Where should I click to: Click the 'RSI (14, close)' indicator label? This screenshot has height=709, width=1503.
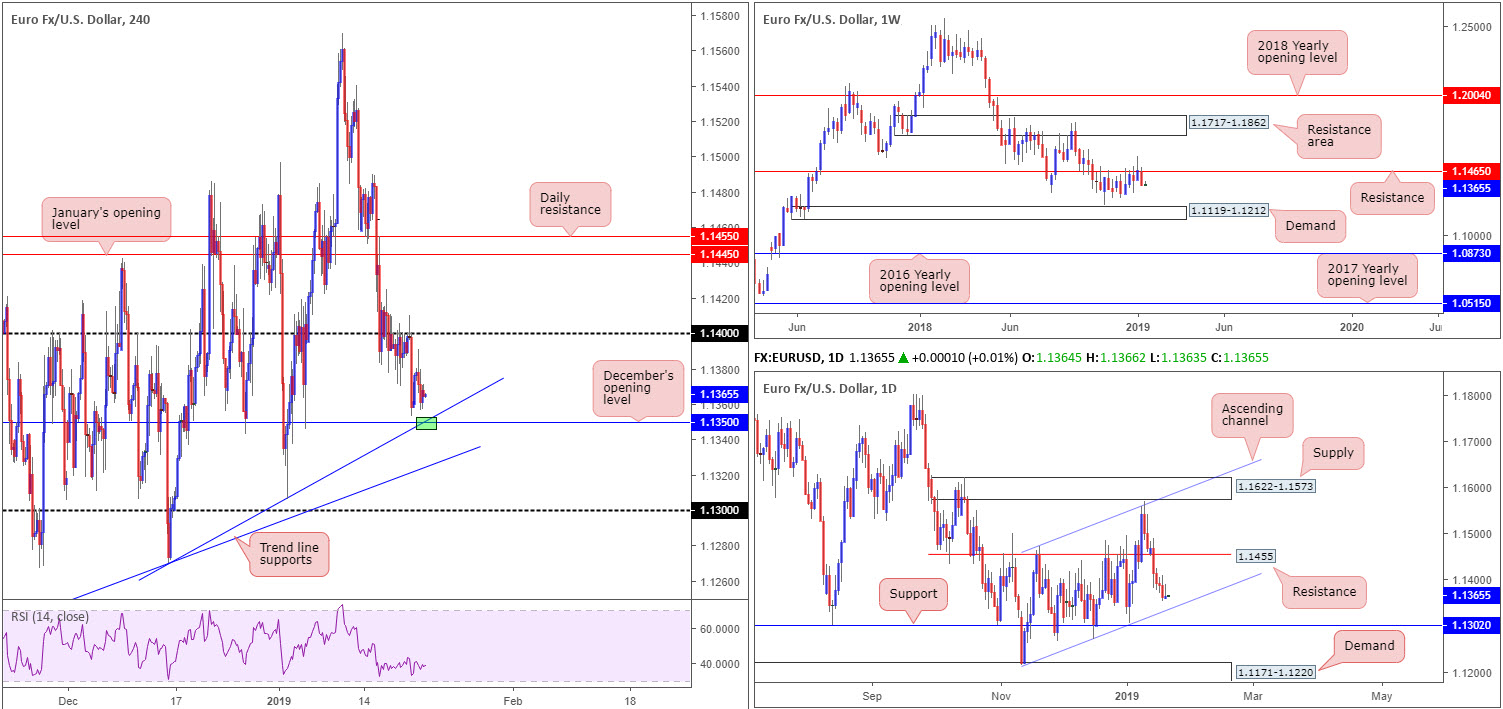(49, 617)
